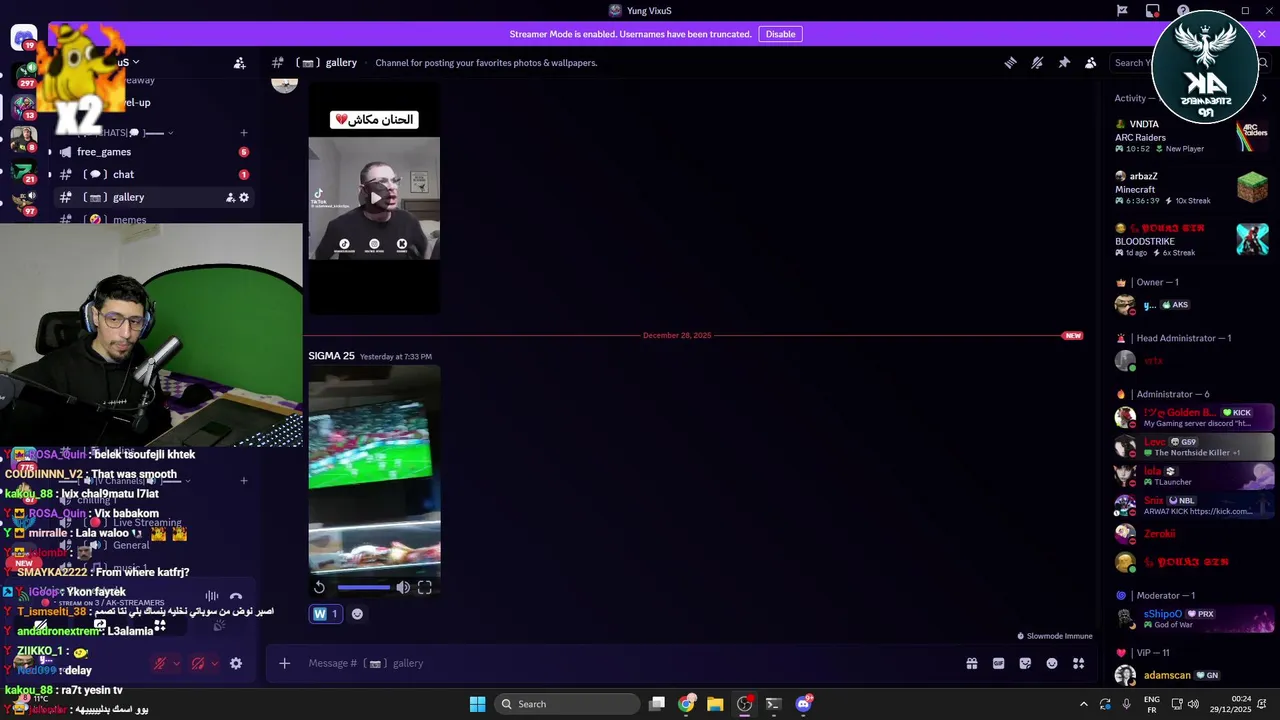Toggle the microphone mute button

coord(160,663)
